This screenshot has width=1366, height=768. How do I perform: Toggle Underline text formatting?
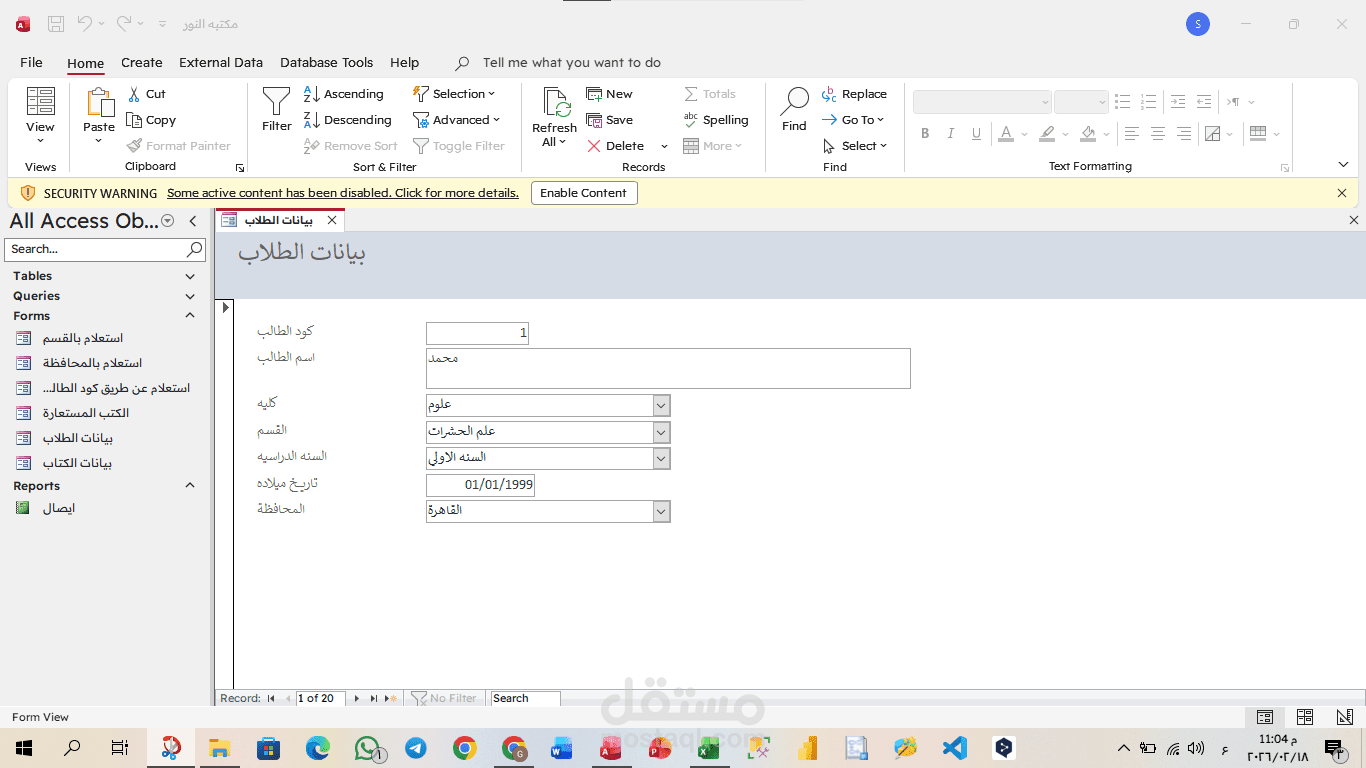(977, 133)
